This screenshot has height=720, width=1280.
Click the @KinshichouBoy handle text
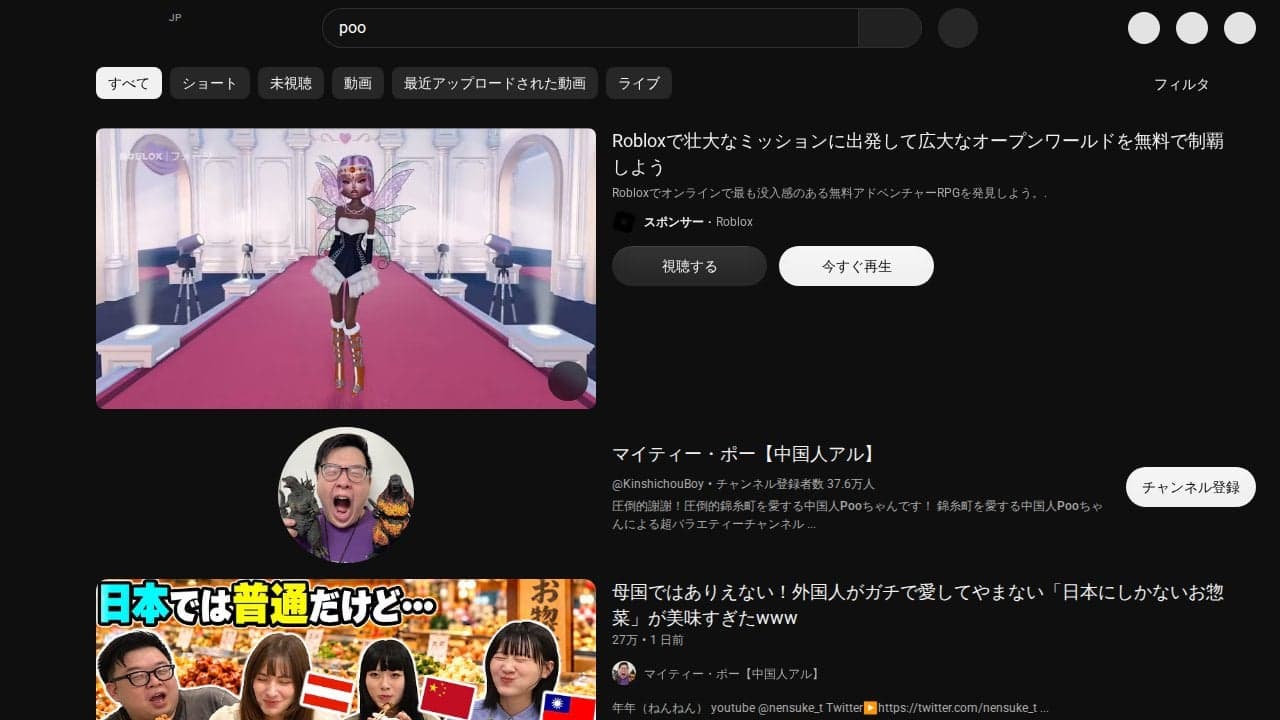pyautogui.click(x=658, y=484)
